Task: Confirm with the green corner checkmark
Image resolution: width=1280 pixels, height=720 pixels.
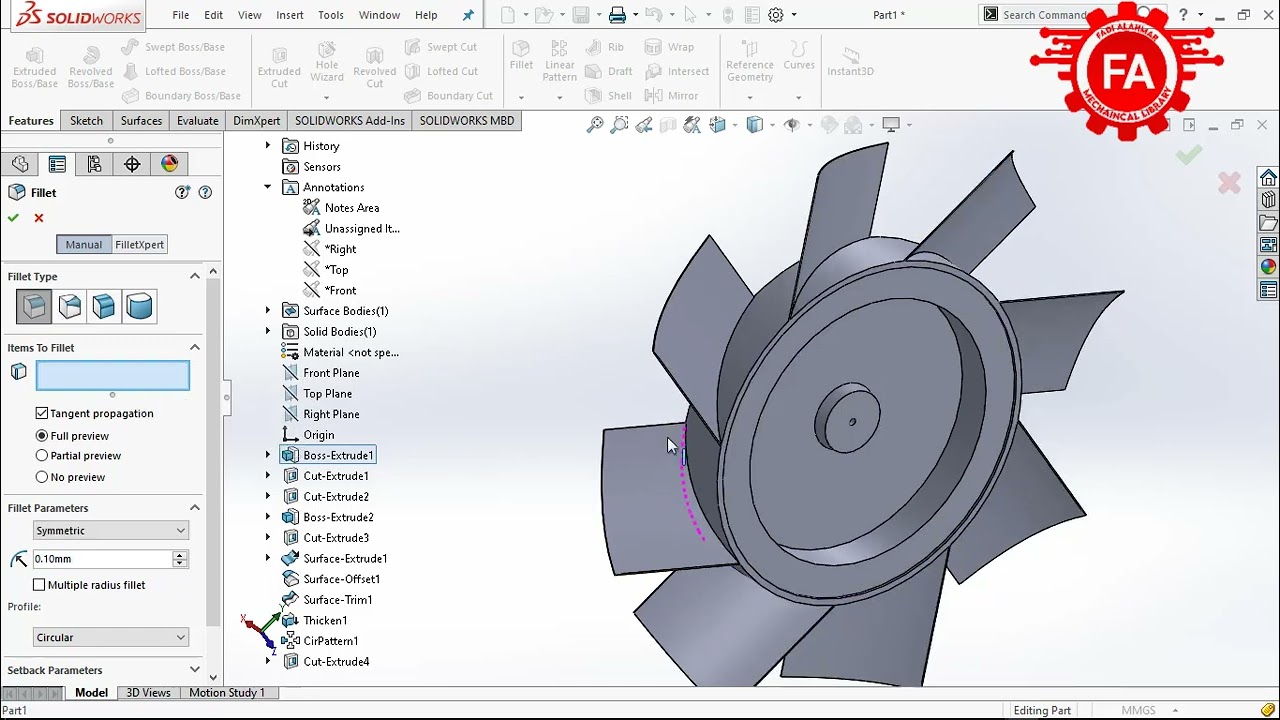Action: point(1188,155)
